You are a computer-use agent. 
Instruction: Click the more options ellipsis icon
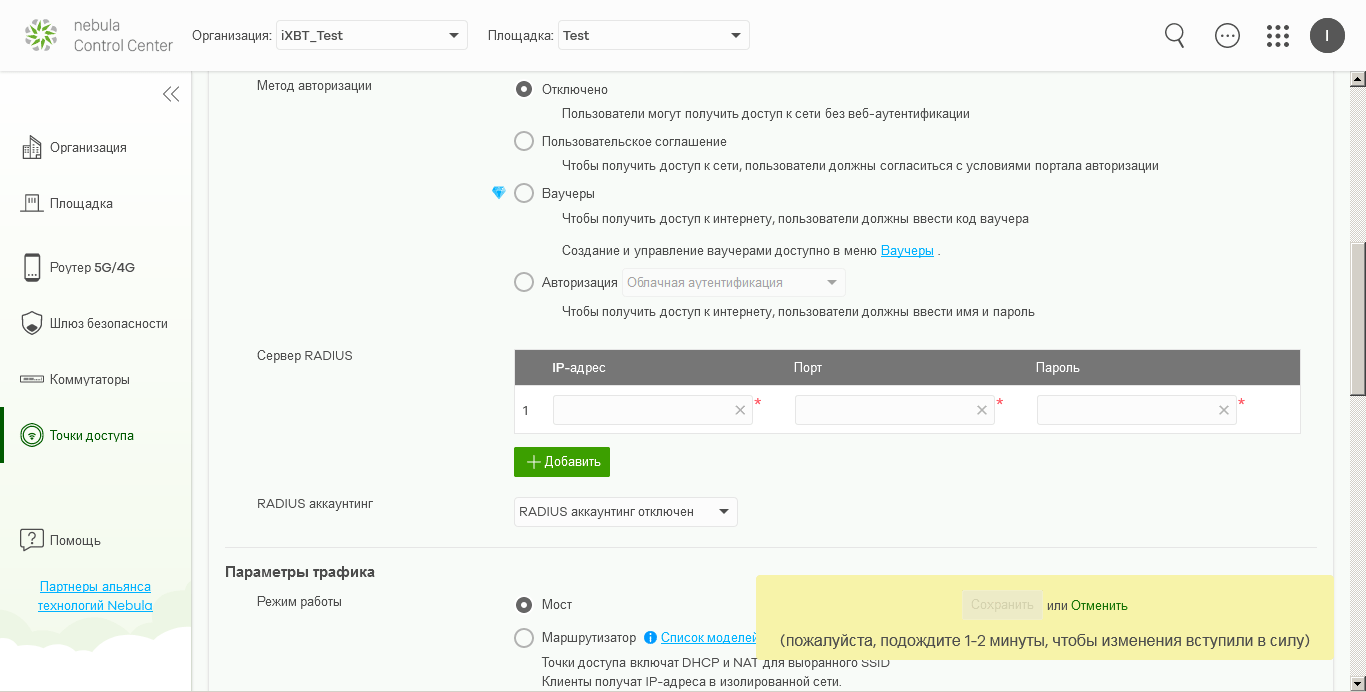(x=1227, y=35)
